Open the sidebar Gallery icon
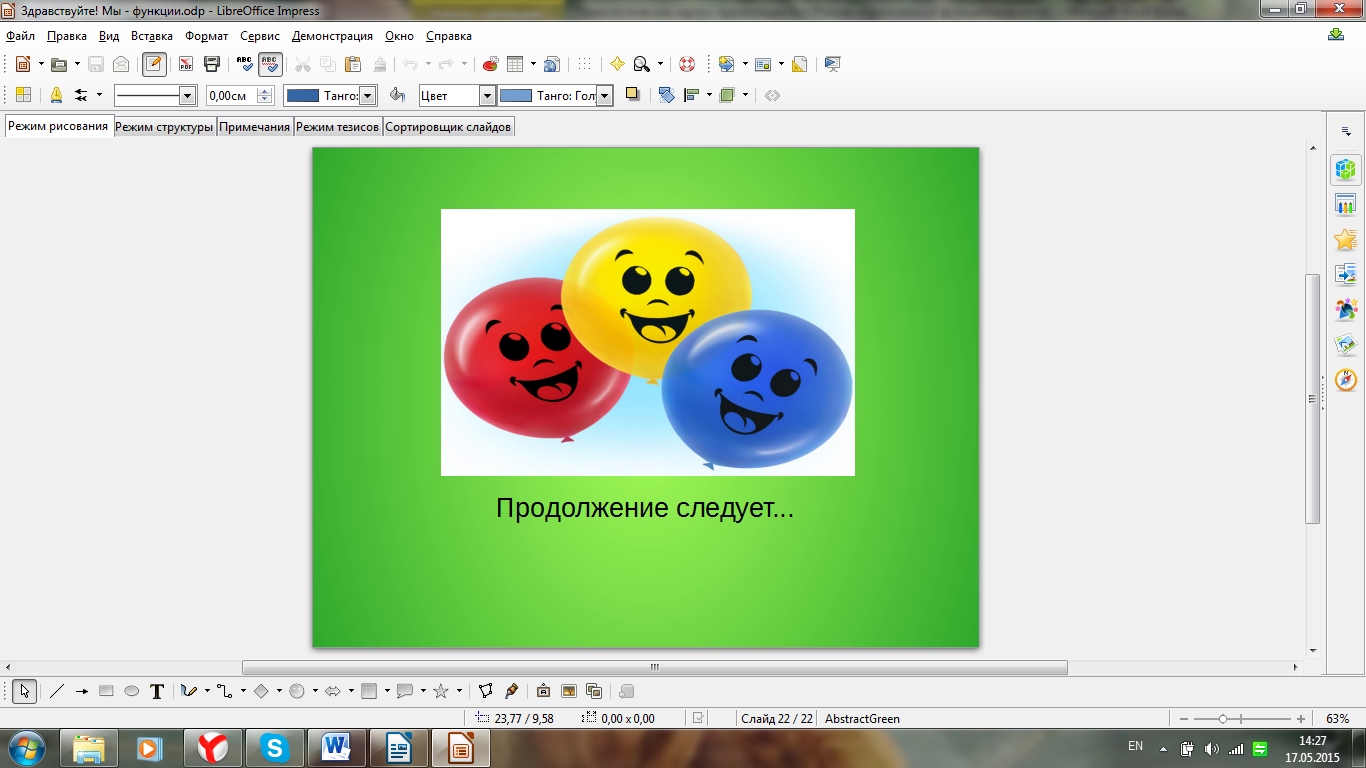This screenshot has width=1366, height=768. point(1345,345)
